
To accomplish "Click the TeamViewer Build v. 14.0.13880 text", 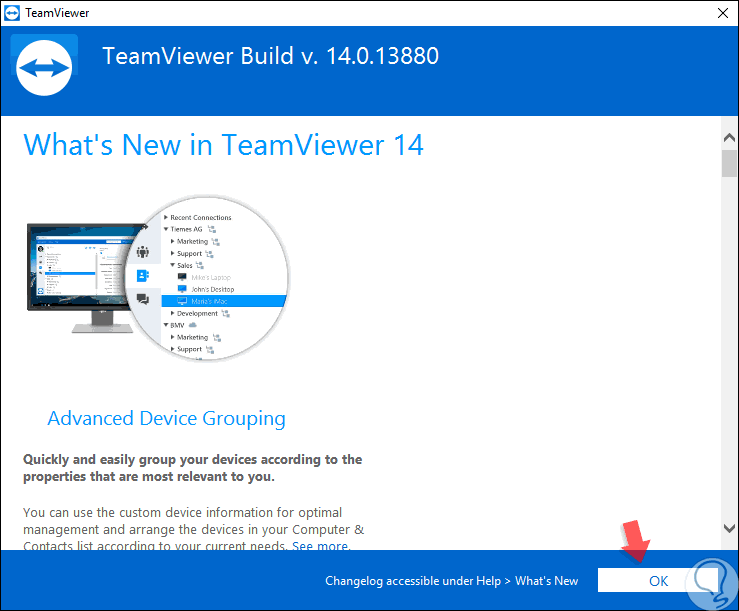I will point(271,56).
